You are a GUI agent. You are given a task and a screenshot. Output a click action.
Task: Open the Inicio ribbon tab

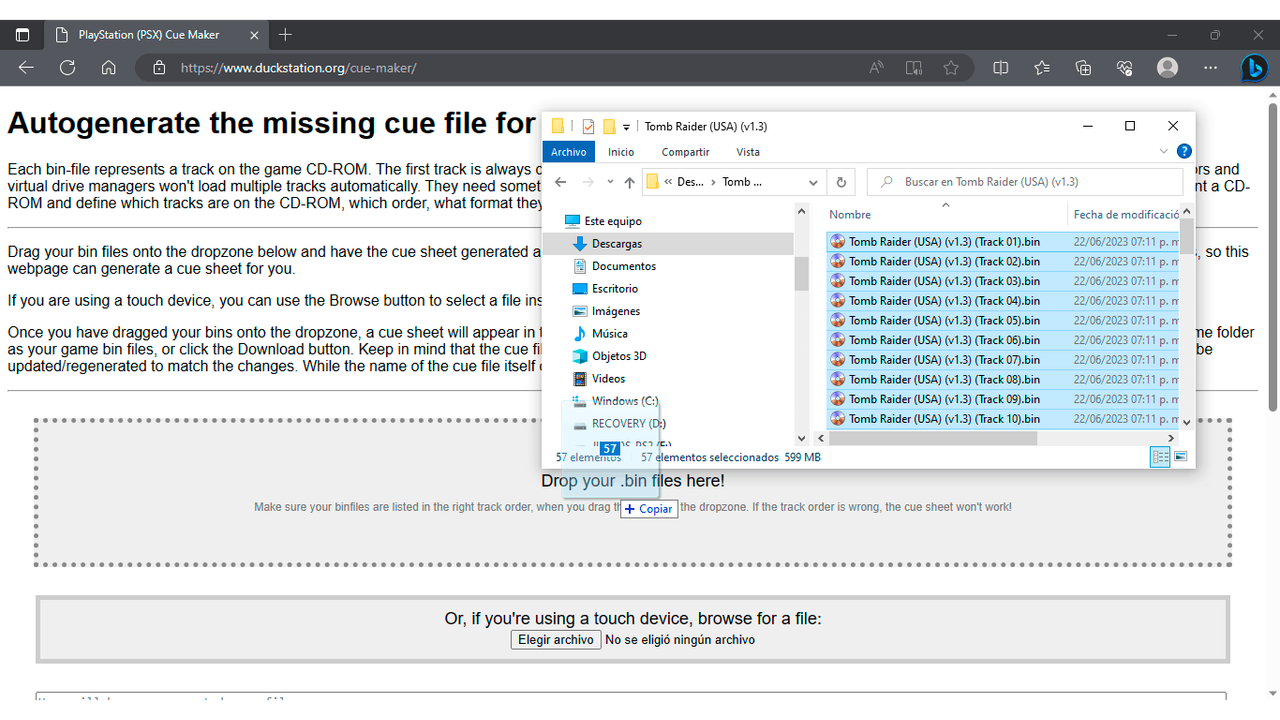click(621, 152)
